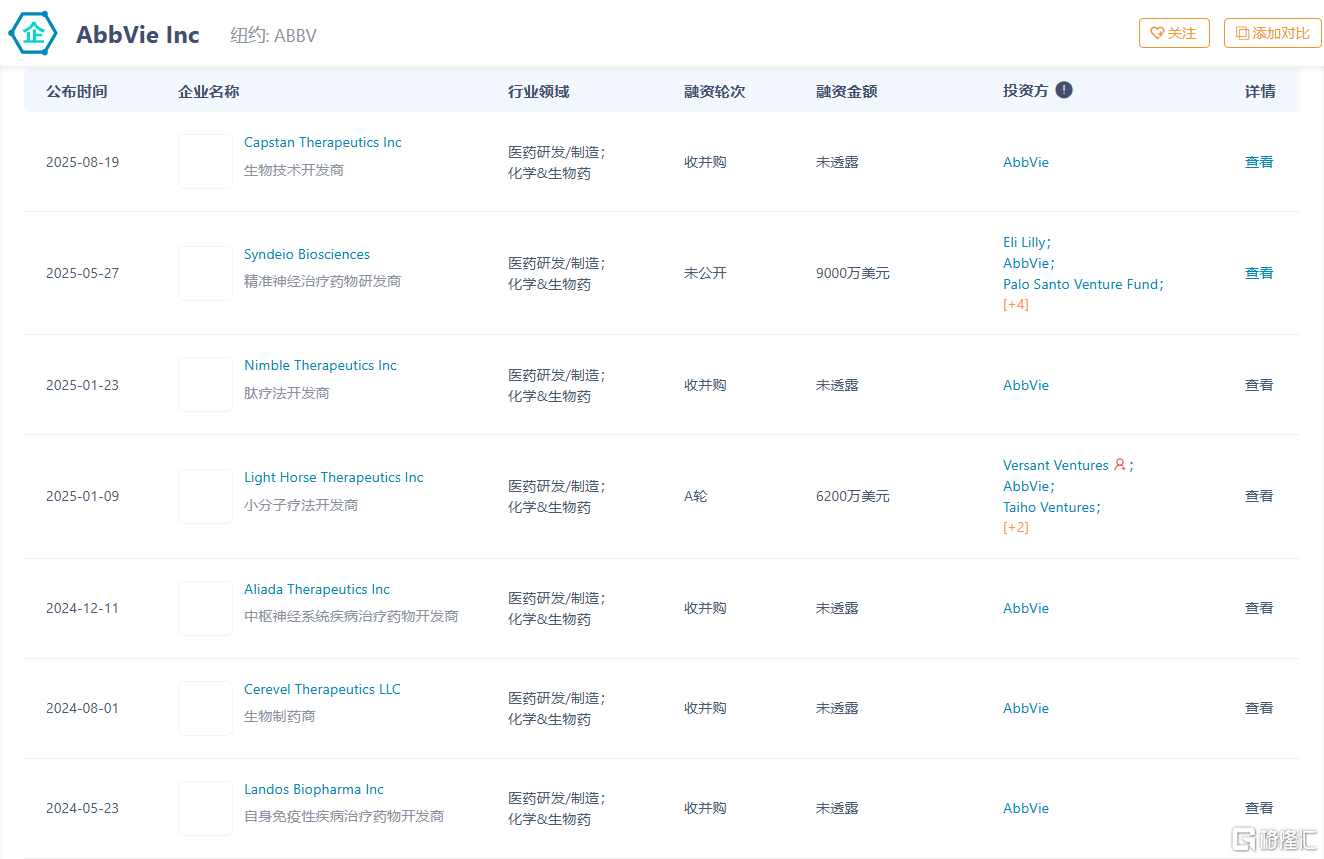Viewport: 1324px width, 859px height.
Task: Select the AbbVie Inc page title
Action: [138, 35]
